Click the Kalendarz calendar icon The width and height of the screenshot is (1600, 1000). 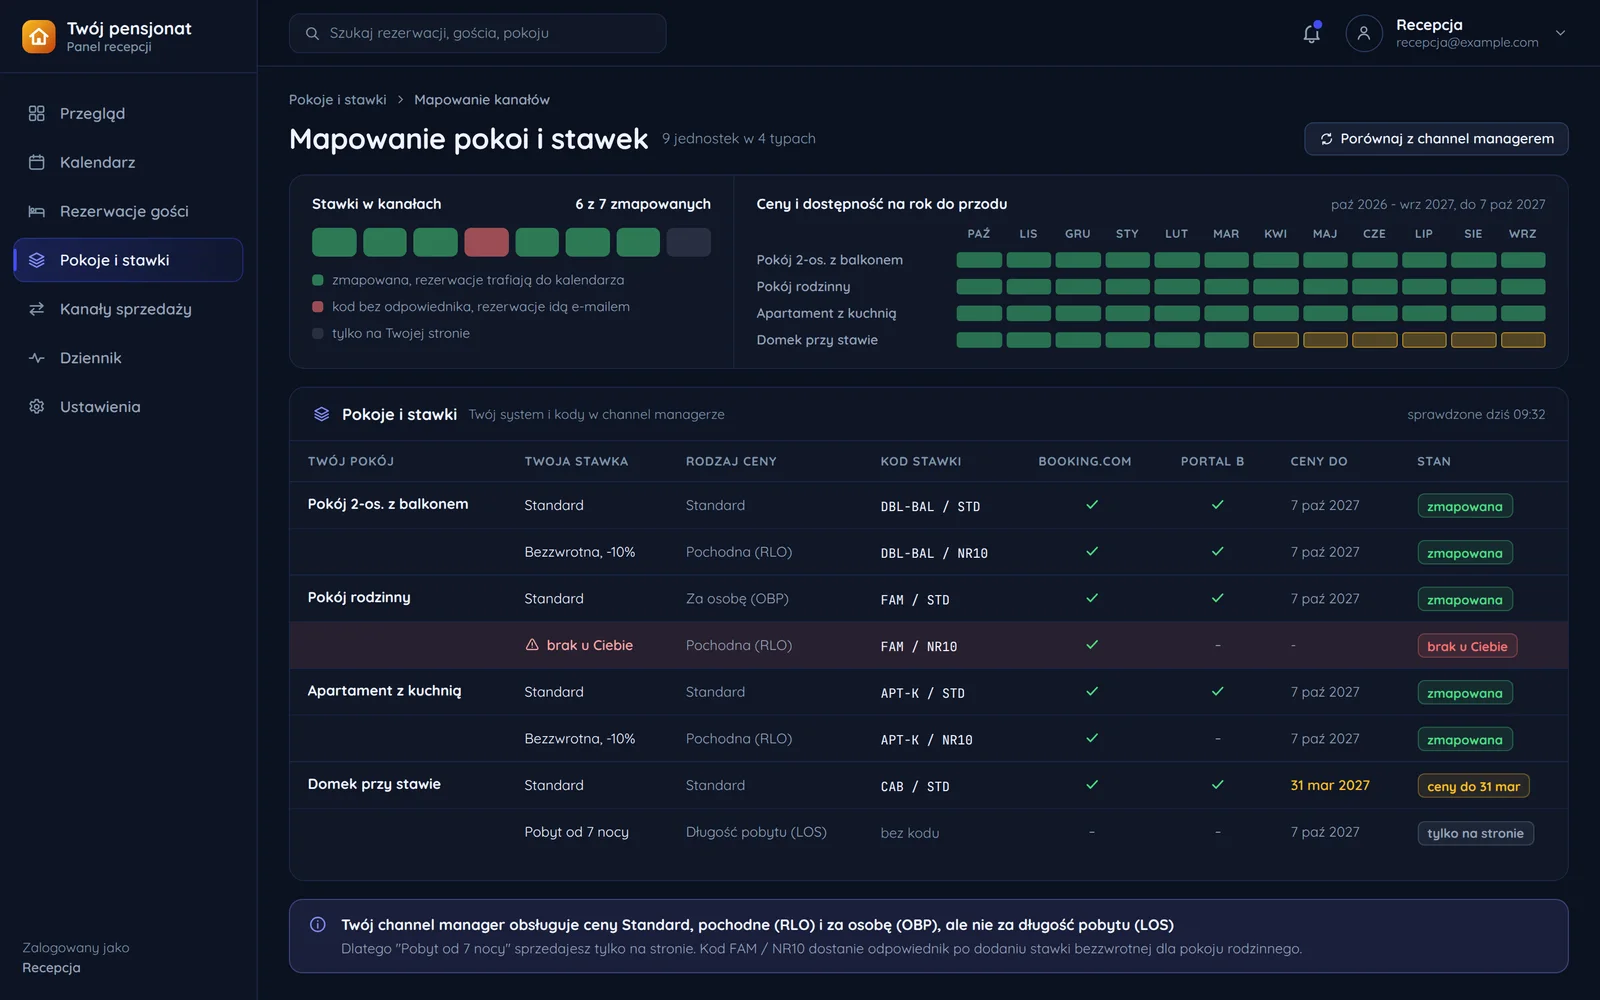tap(37, 162)
